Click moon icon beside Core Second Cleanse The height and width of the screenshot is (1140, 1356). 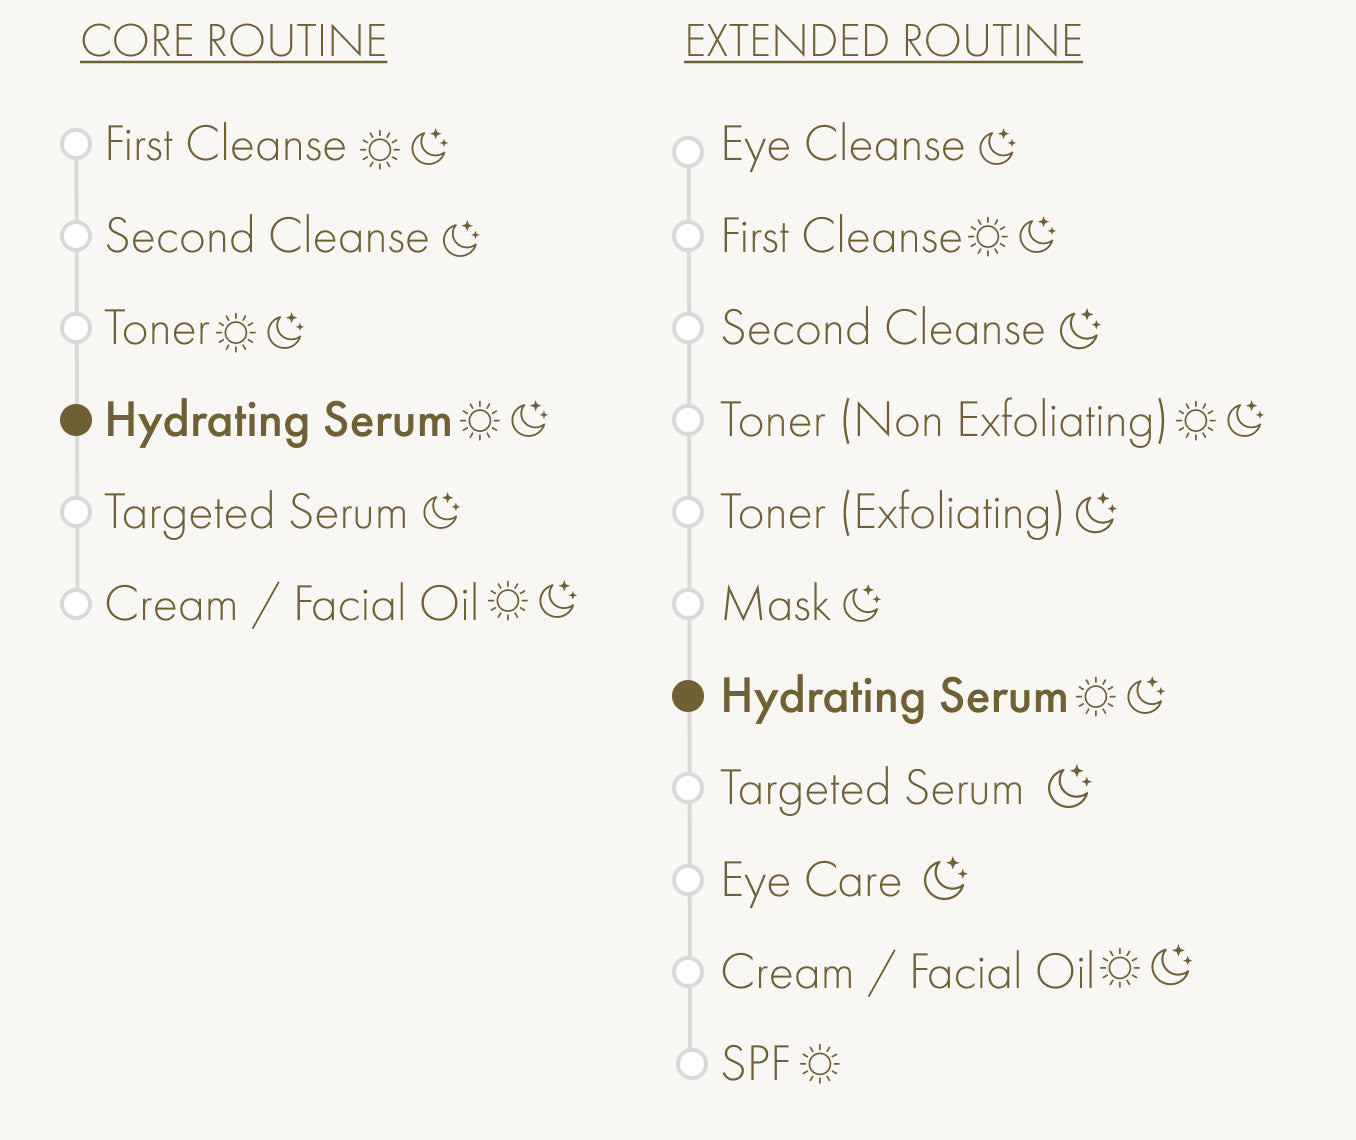[462, 238]
